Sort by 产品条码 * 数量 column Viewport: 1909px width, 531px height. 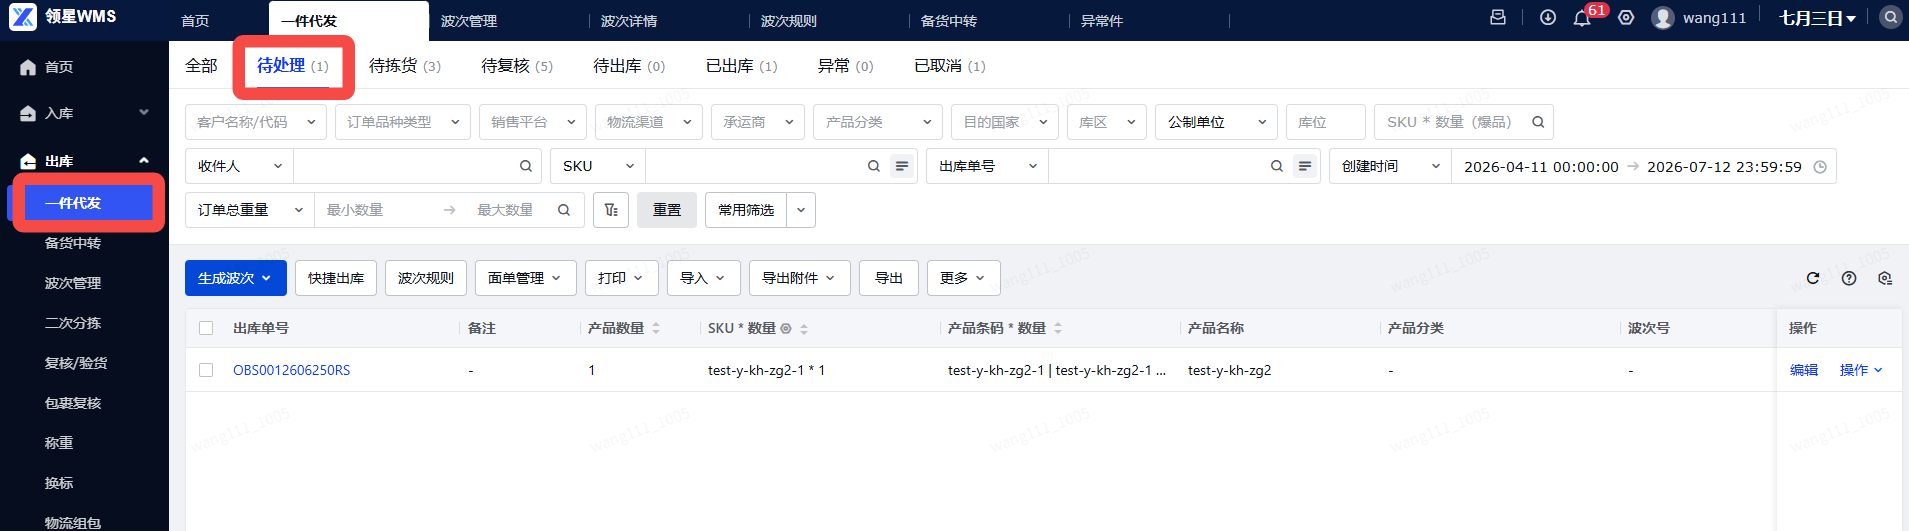coord(1058,328)
